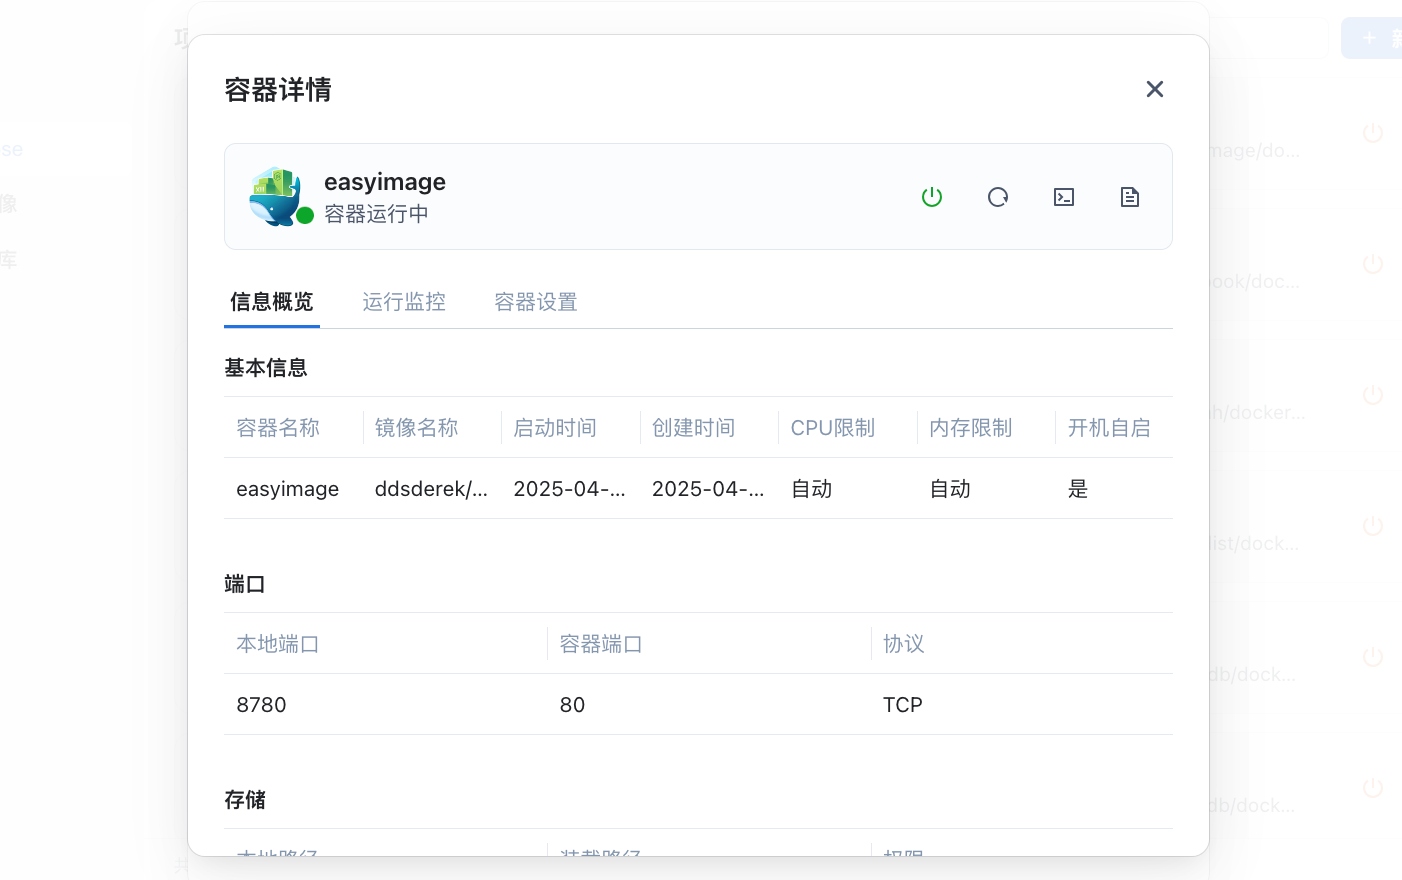Screen dimensions: 1402x880
Task: Select the truncated ddsderek/... image name cell
Action: (x=431, y=489)
